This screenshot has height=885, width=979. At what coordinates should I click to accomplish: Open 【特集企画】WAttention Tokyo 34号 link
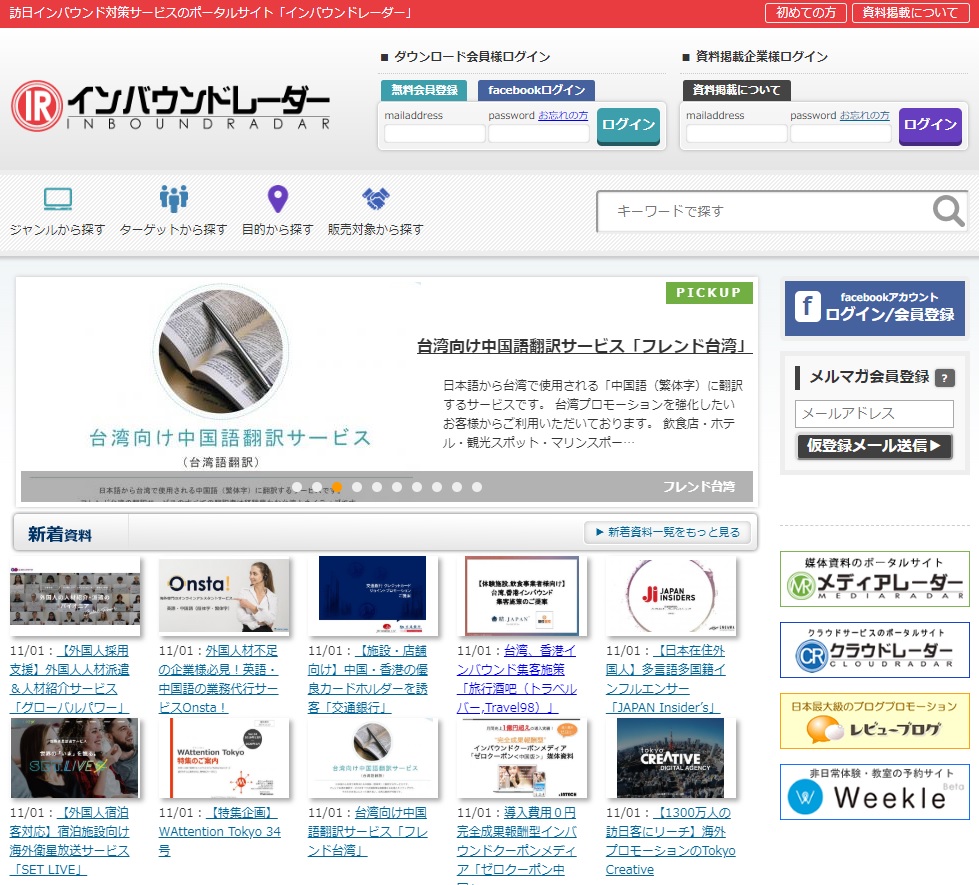220,832
